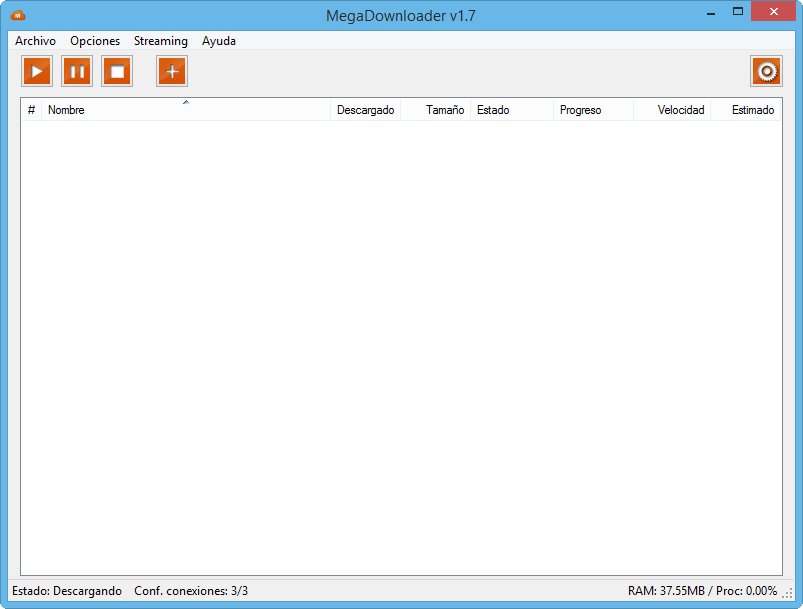This screenshot has width=803, height=609.
Task: Start downloads with the orange play button
Action: click(x=37, y=71)
